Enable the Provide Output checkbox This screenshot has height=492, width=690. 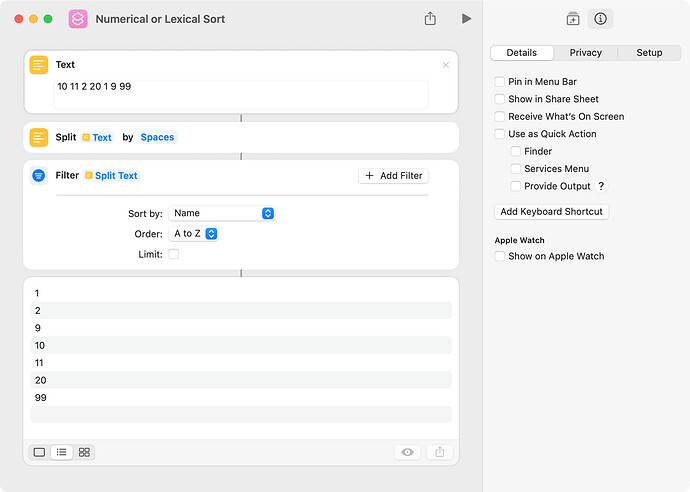[515, 186]
